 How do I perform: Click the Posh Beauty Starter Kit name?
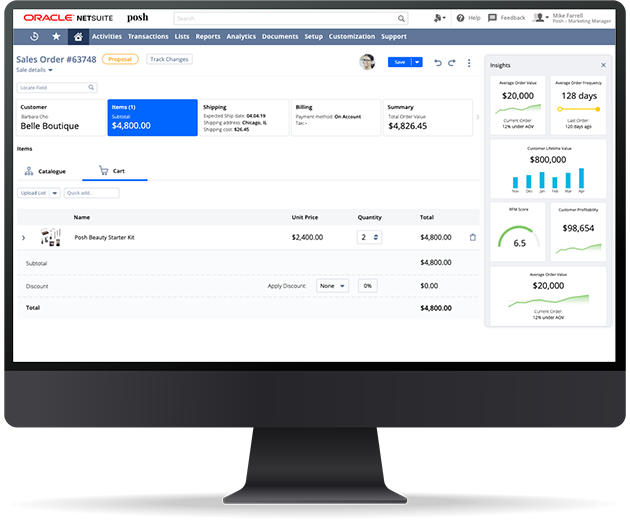(104, 237)
